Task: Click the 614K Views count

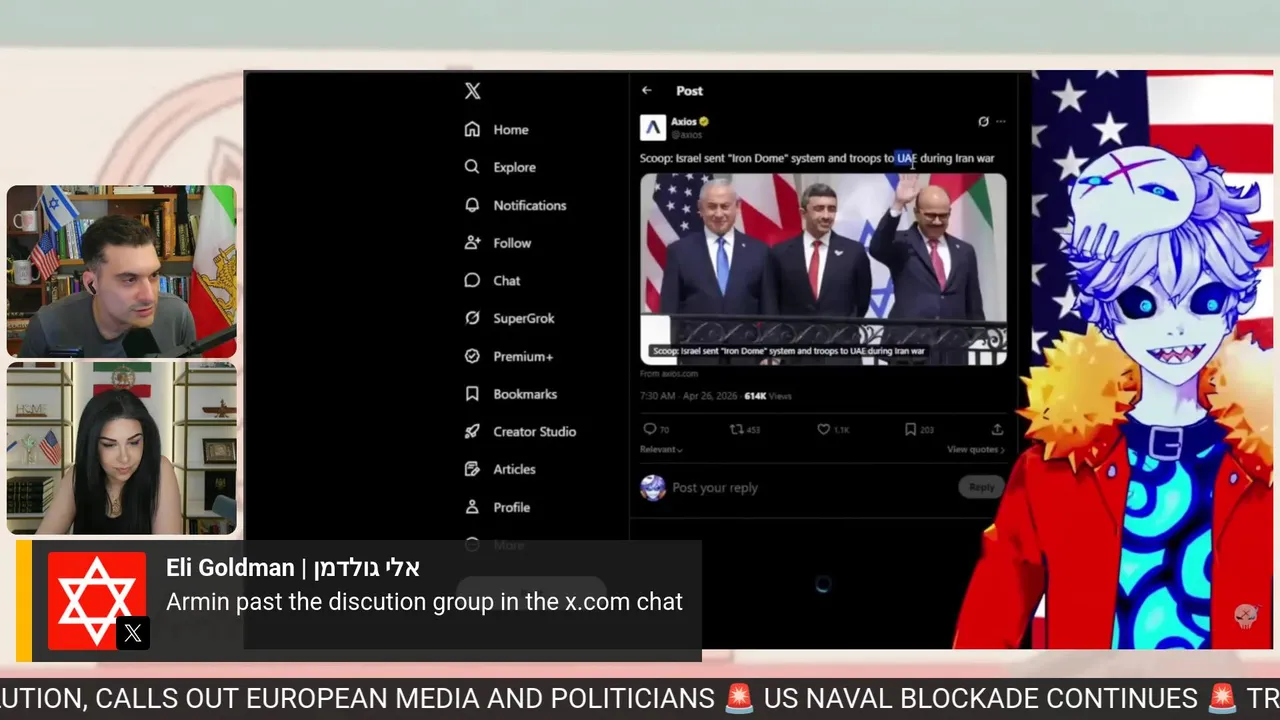Action: [768, 396]
